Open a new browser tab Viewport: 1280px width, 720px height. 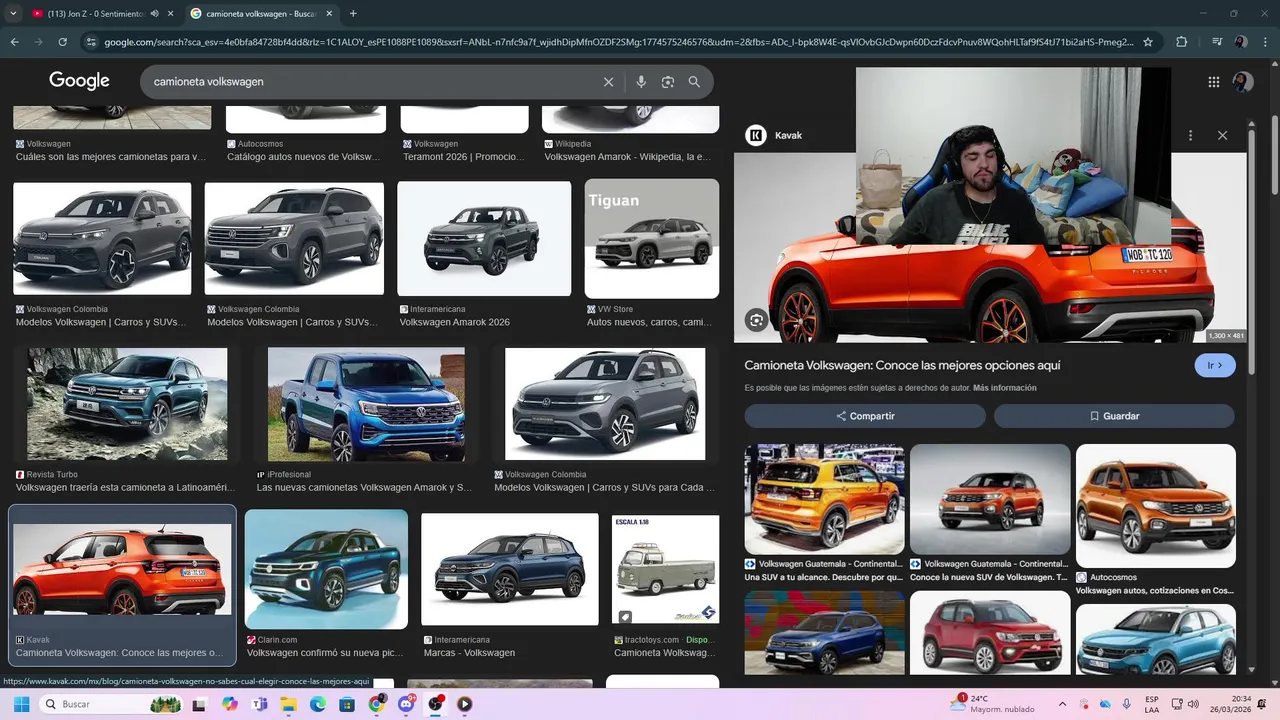(x=353, y=14)
